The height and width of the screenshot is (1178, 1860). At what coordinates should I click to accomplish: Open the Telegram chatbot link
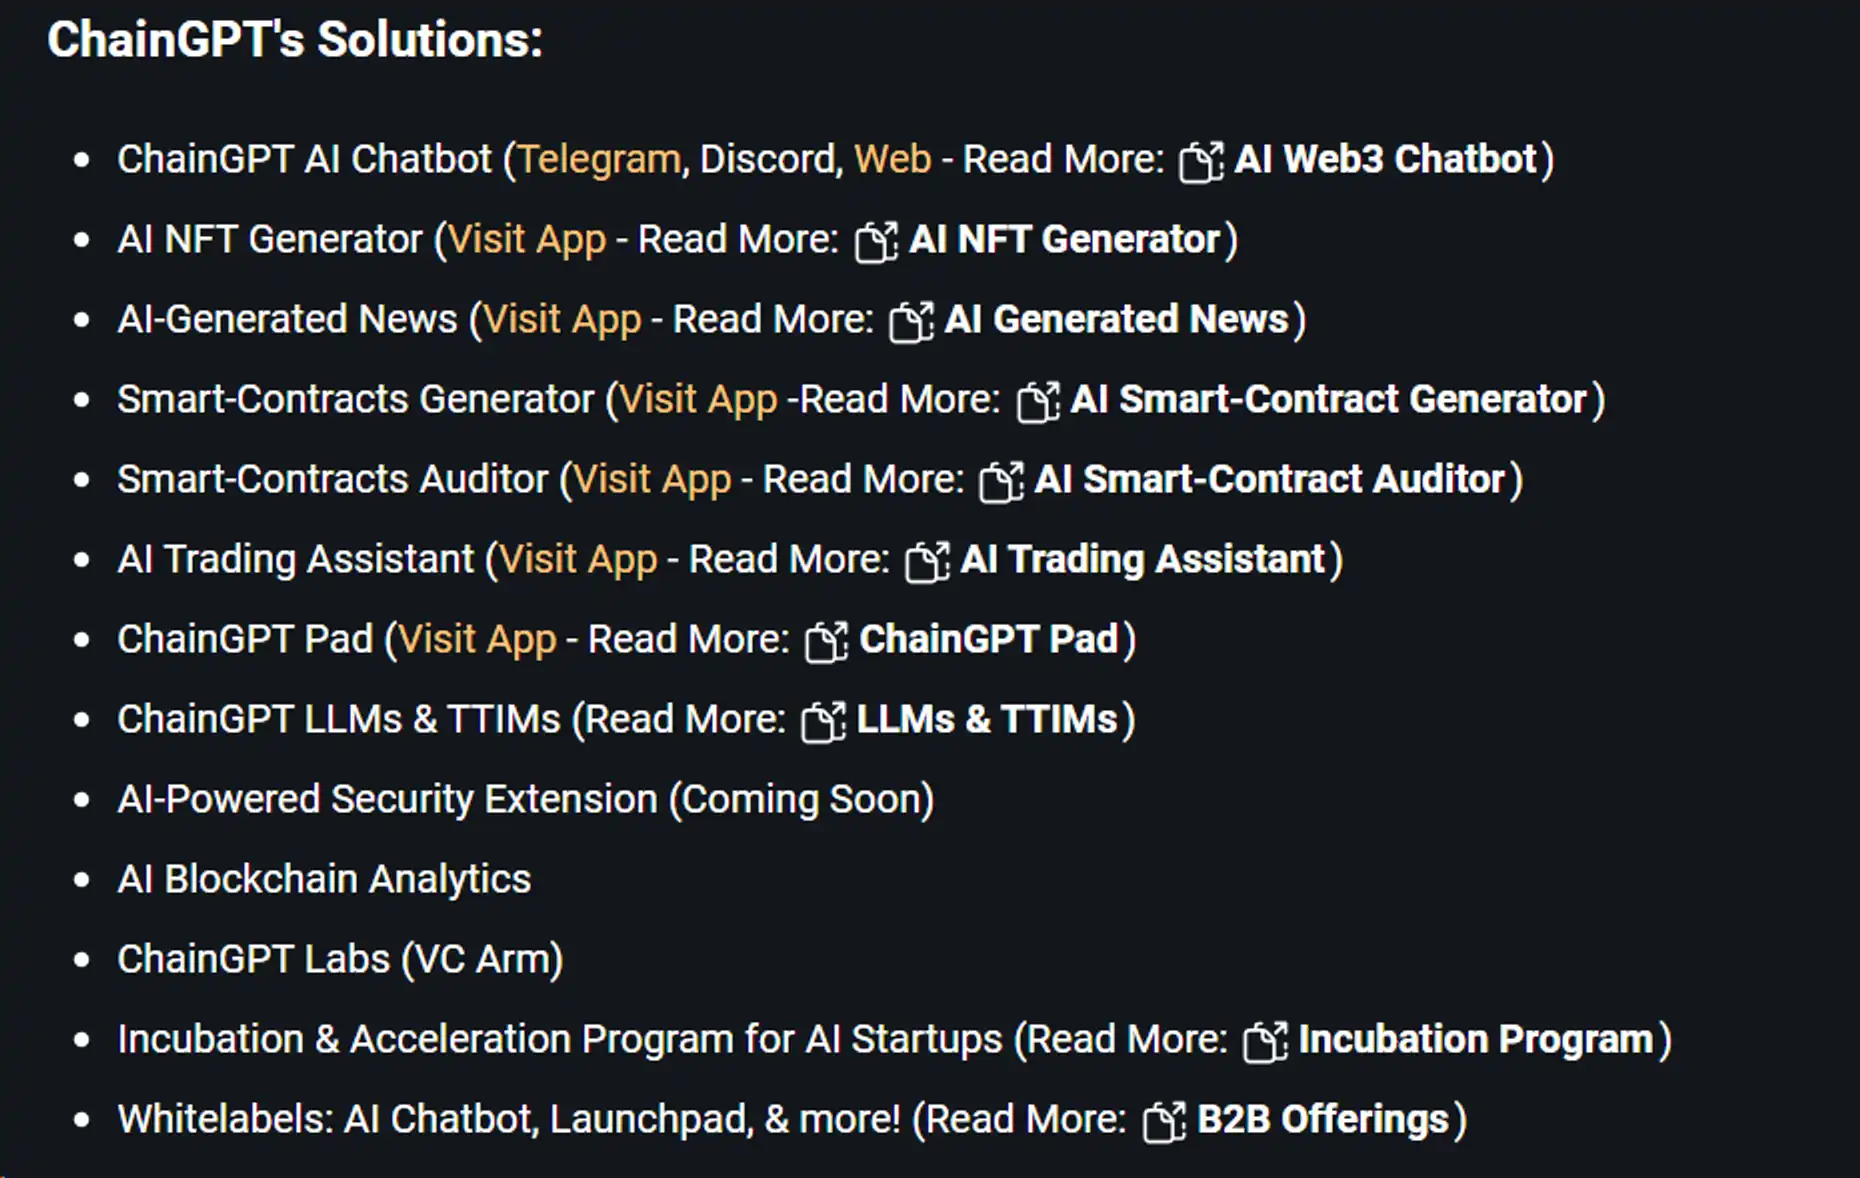coord(599,160)
